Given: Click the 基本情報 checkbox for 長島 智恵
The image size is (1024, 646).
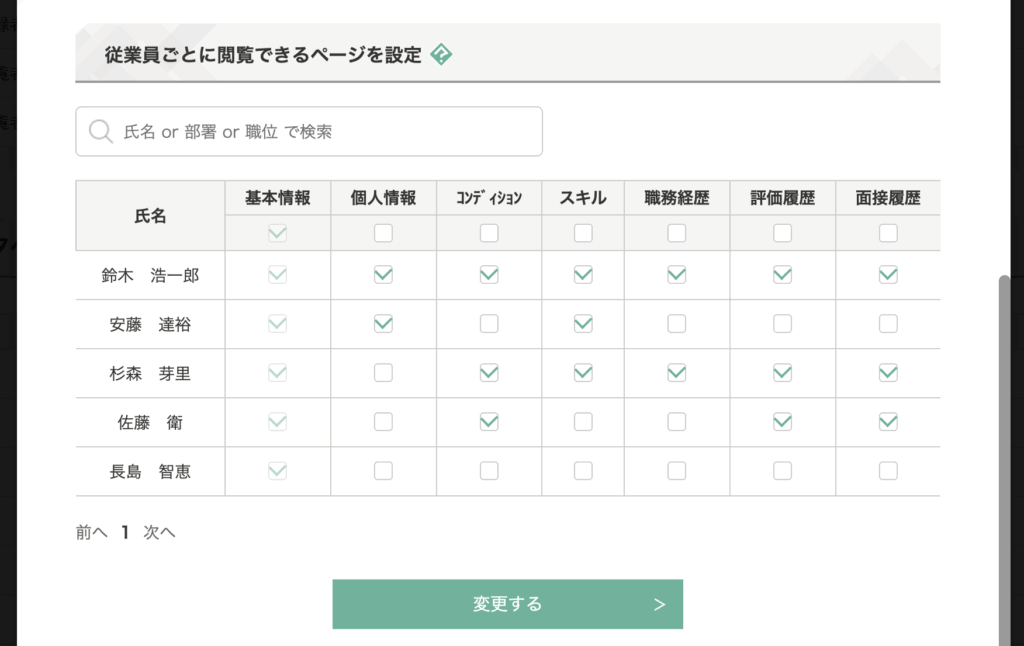Looking at the screenshot, I should coord(278,471).
